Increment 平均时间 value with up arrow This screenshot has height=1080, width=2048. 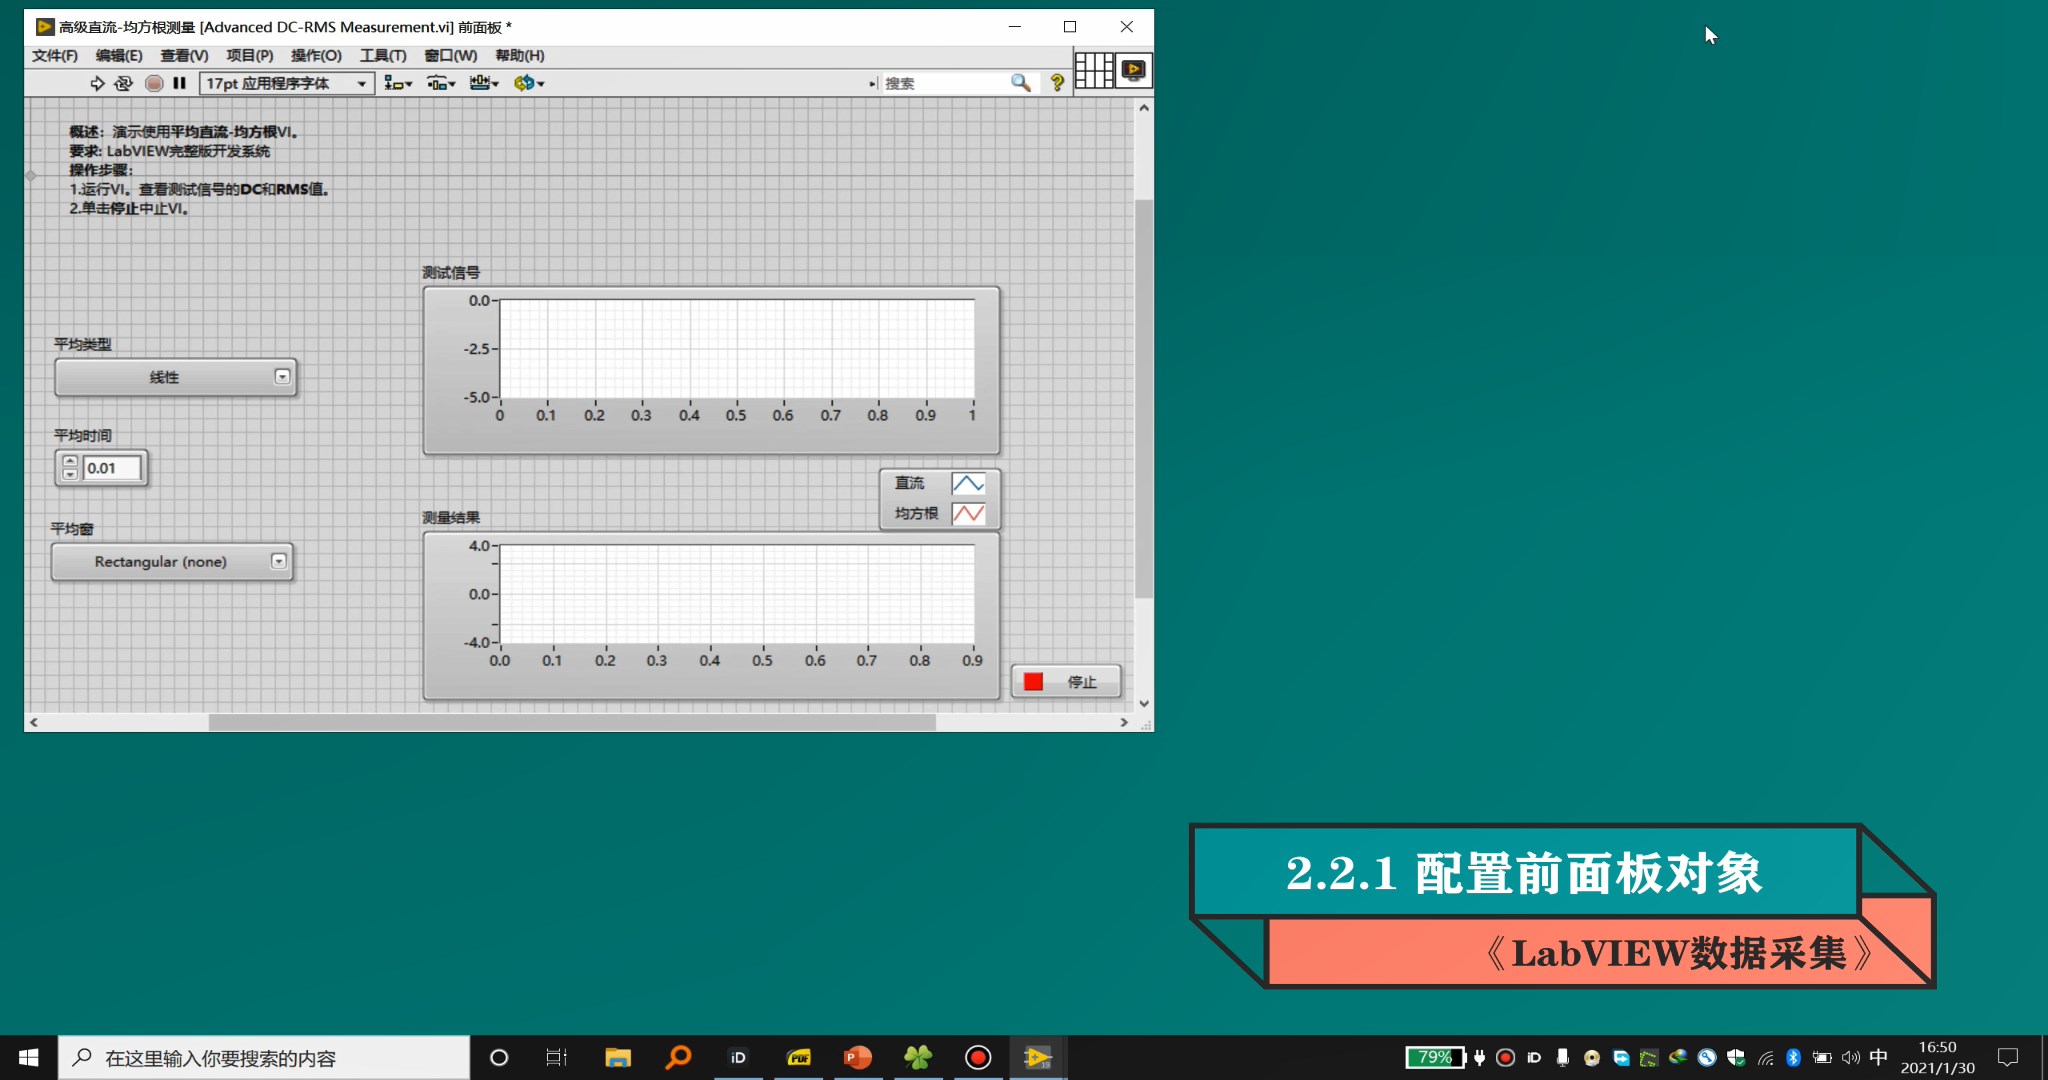[70, 461]
